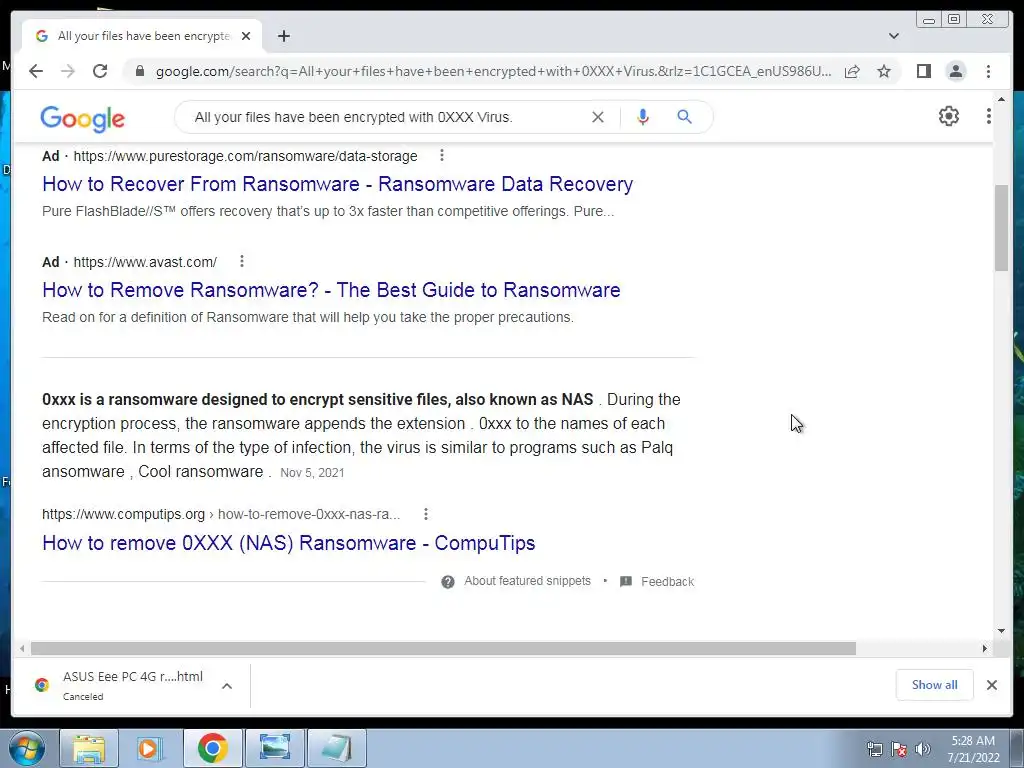1024x768 pixels.
Task: Expand the tab search dropdown arrow
Action: click(x=894, y=36)
